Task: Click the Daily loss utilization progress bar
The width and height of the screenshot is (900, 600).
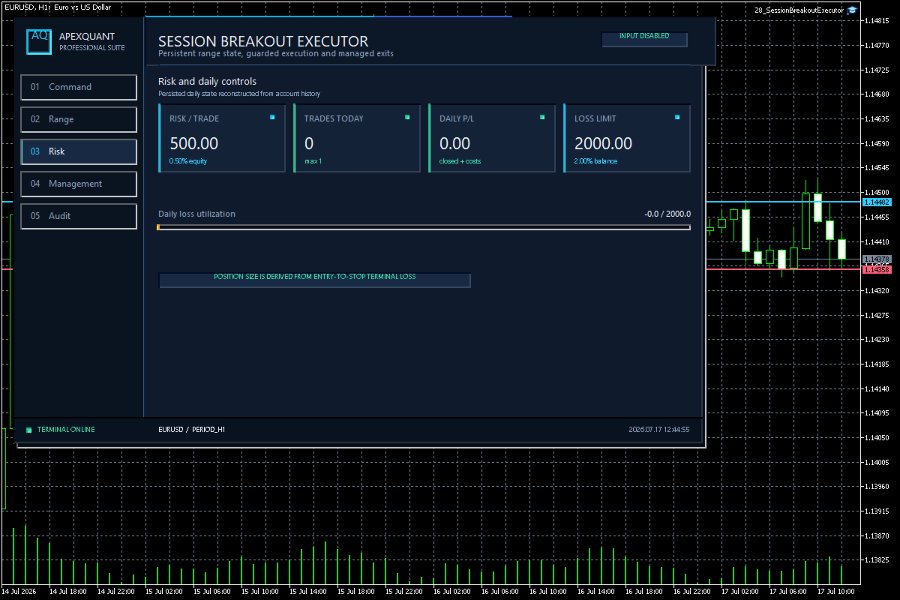Action: tap(424, 227)
